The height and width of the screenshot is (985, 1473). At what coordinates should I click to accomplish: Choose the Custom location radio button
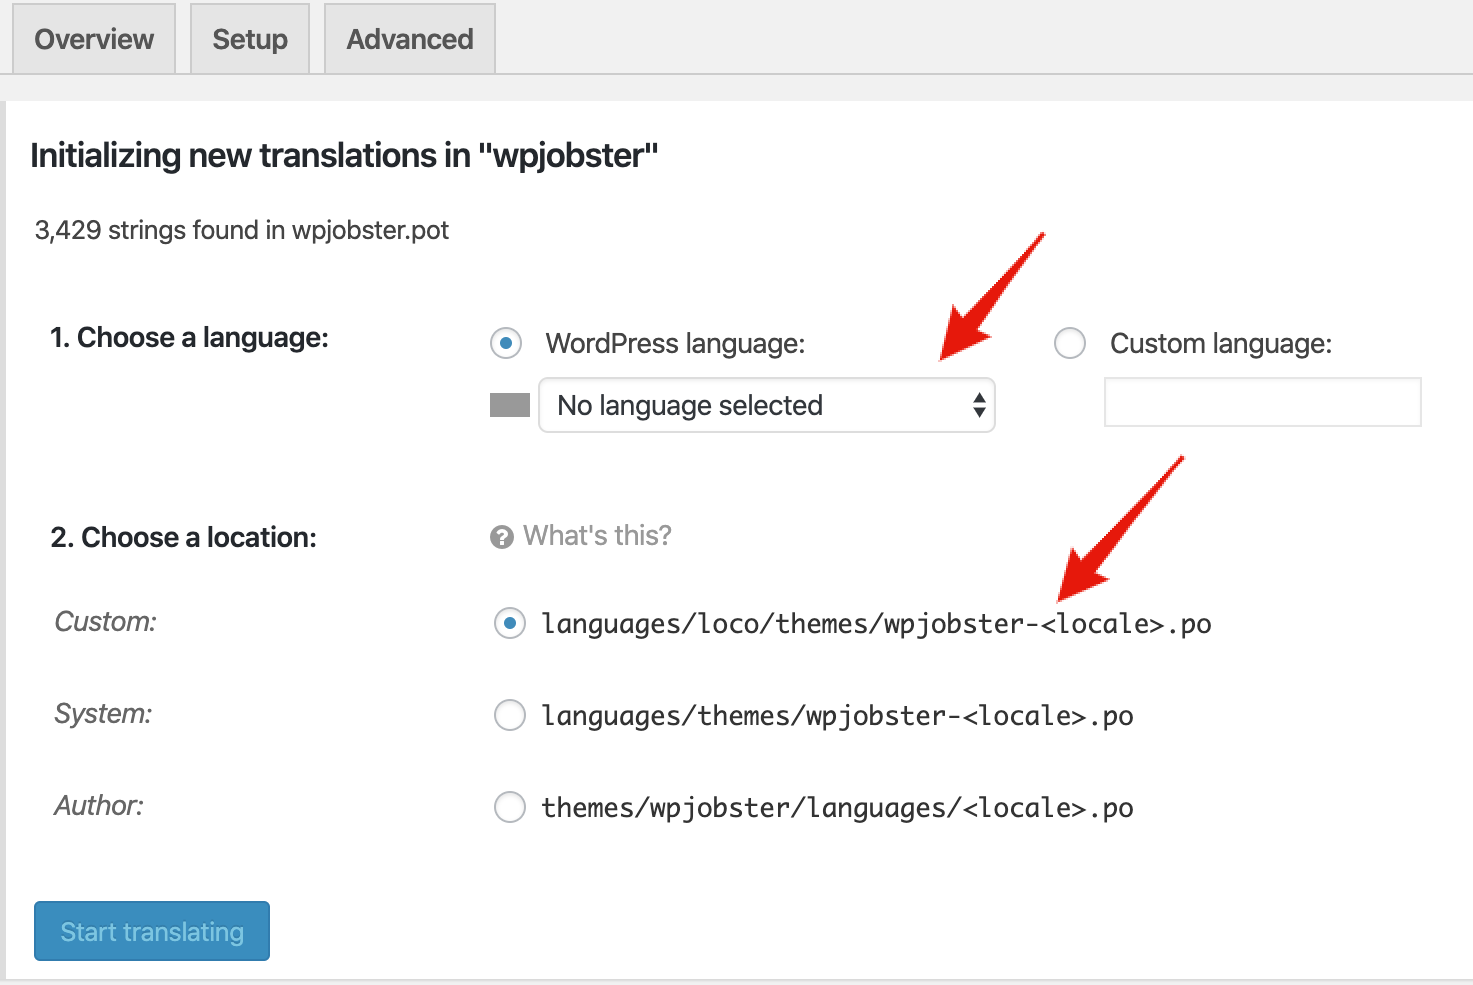point(510,624)
